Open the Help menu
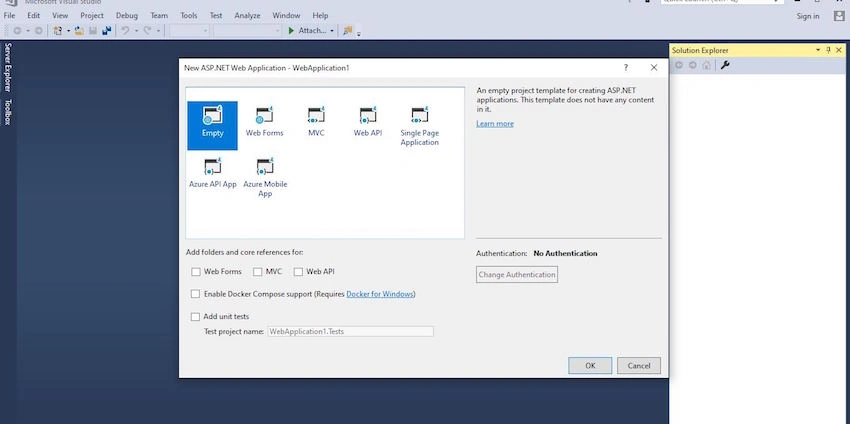 pos(320,16)
